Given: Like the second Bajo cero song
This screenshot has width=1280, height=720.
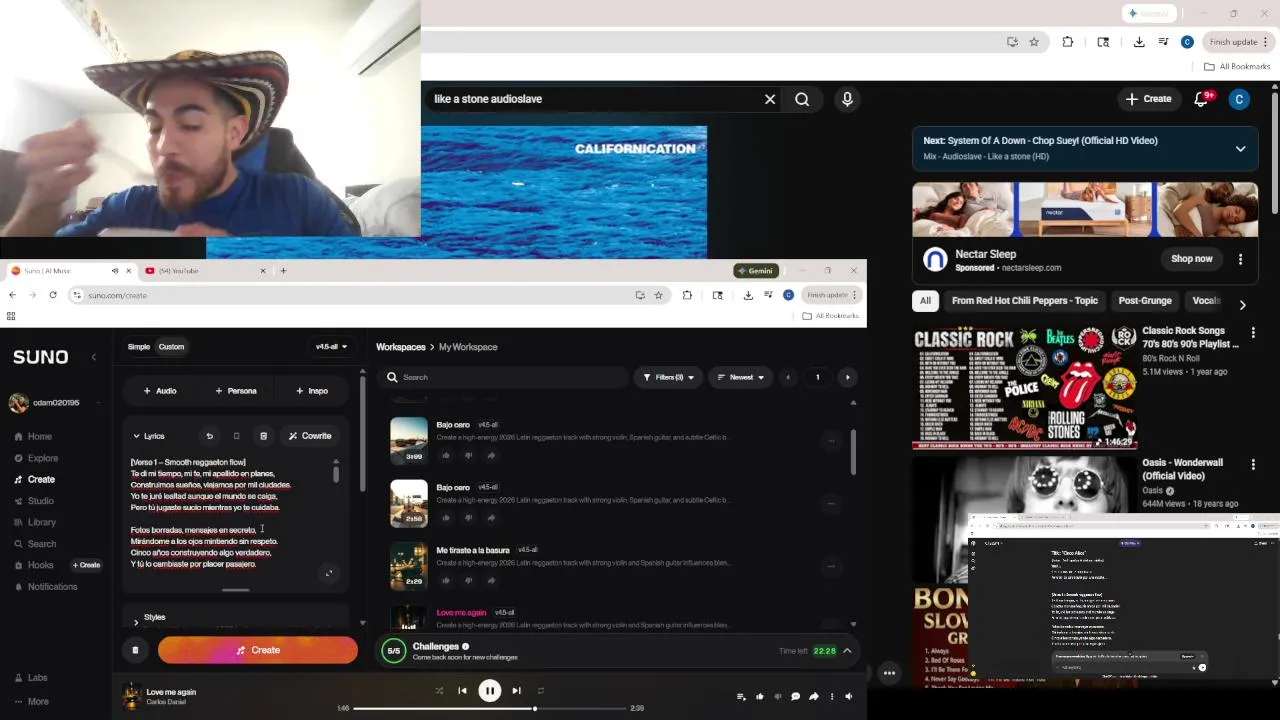Looking at the screenshot, I should tap(446, 518).
